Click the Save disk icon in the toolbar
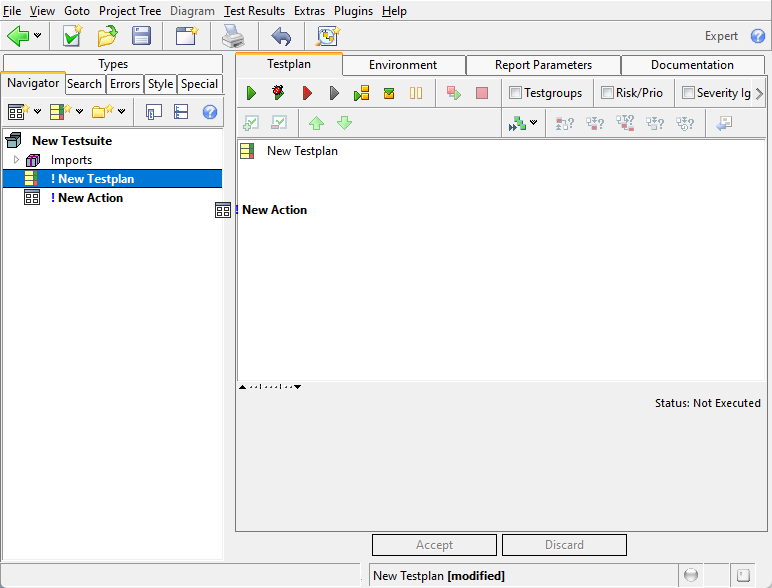Screen dimensions: 772x588 point(142,36)
